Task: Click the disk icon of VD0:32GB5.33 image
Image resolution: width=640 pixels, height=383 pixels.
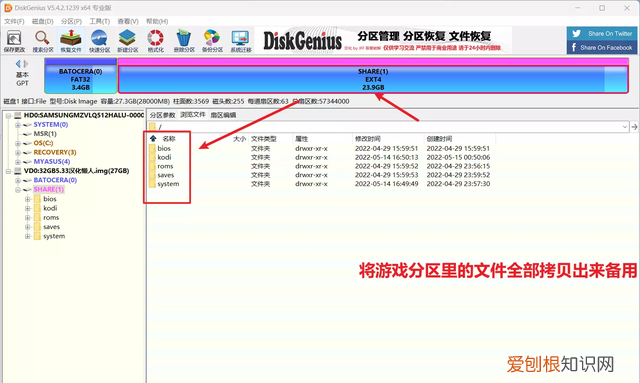Action: click(x=18, y=171)
